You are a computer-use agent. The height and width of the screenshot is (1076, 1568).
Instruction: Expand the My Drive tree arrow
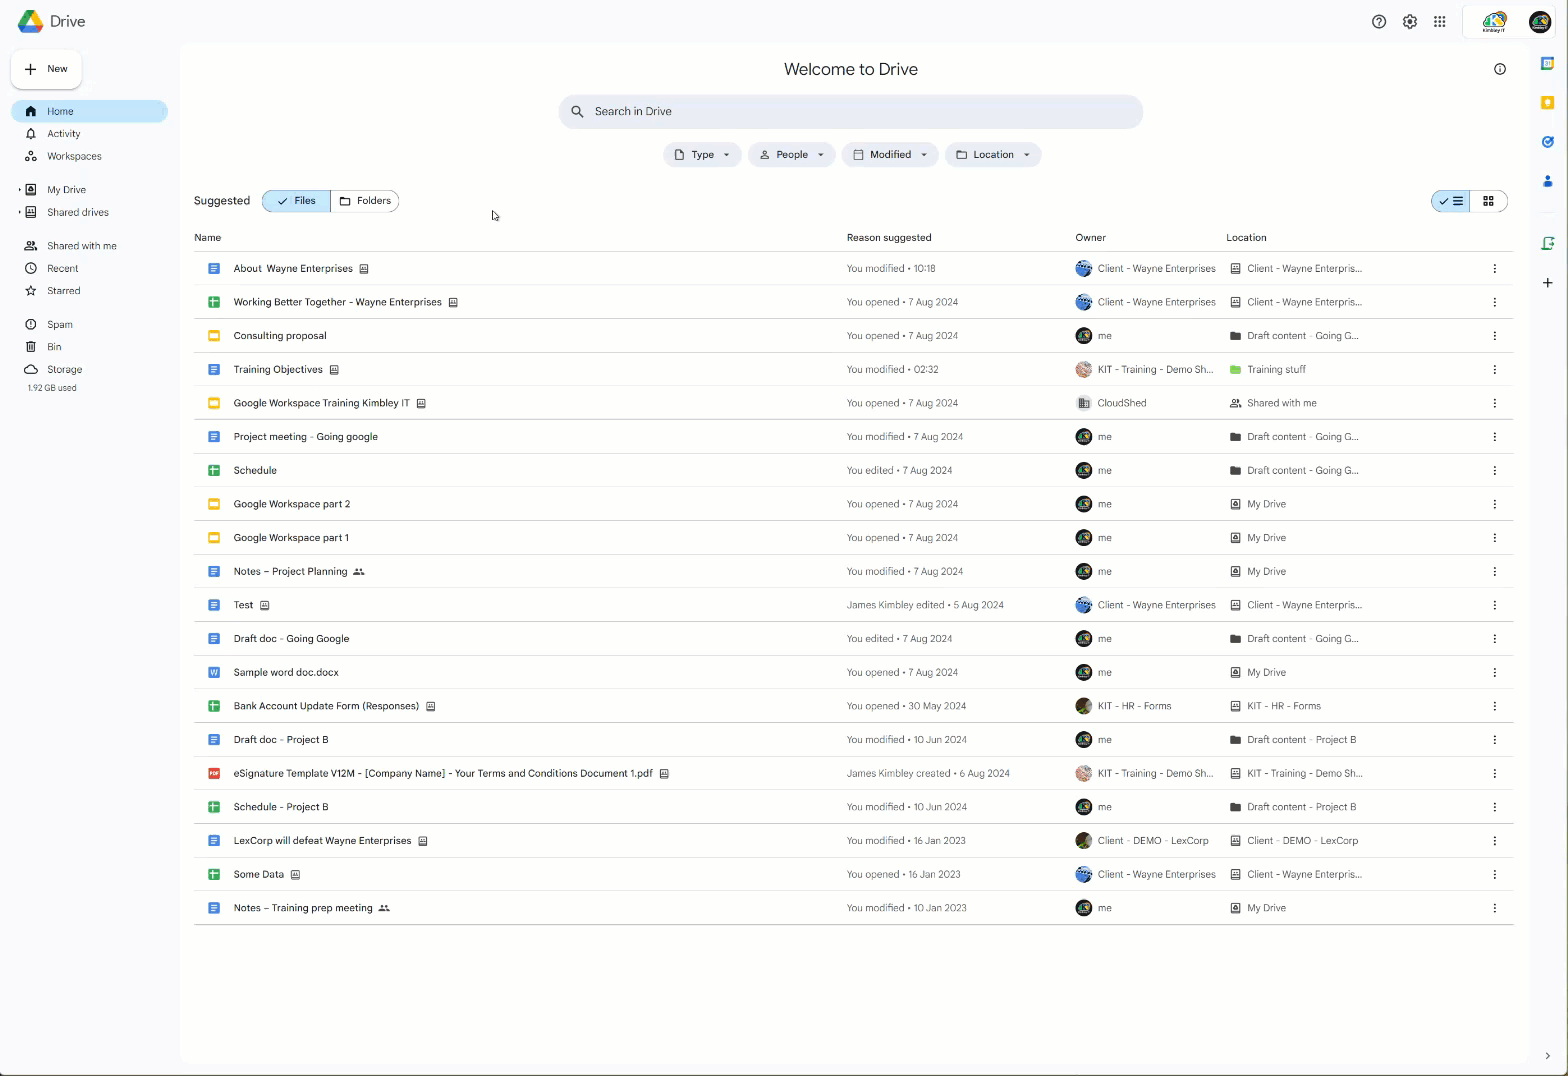(20, 190)
